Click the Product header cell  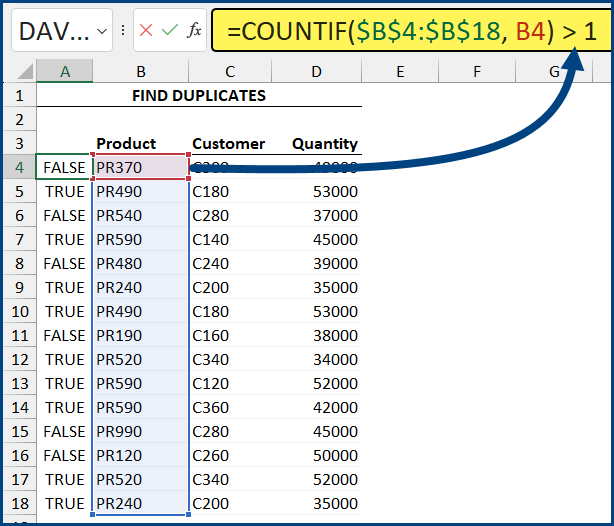click(x=126, y=144)
